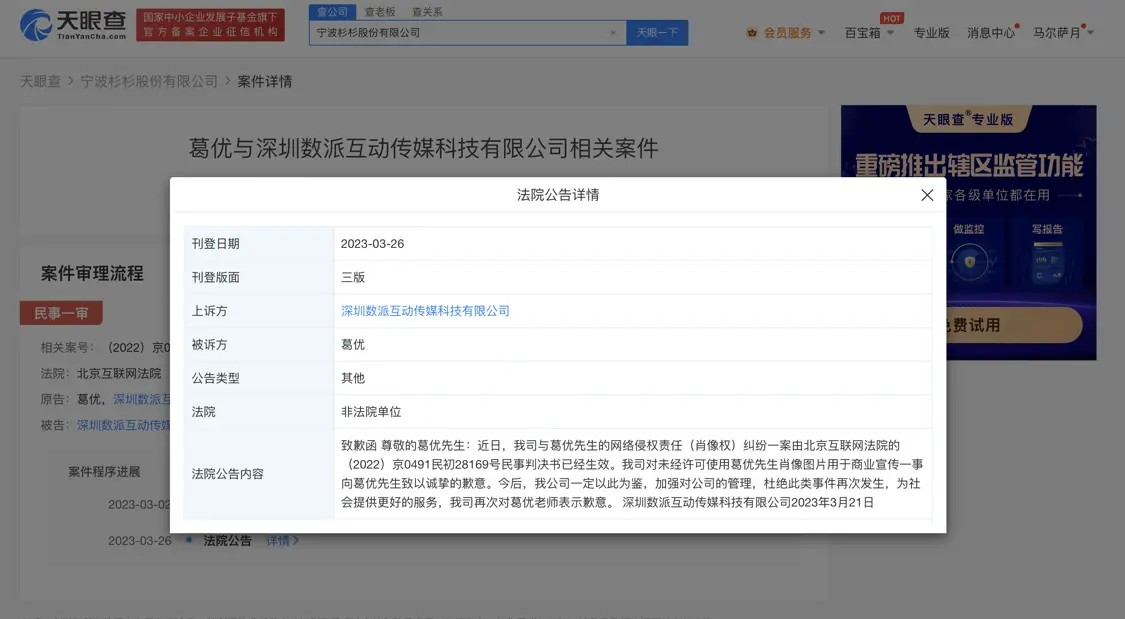The width and height of the screenshot is (1125, 619).
Task: Open 详情 link next to 法院公告
Action: 283,541
